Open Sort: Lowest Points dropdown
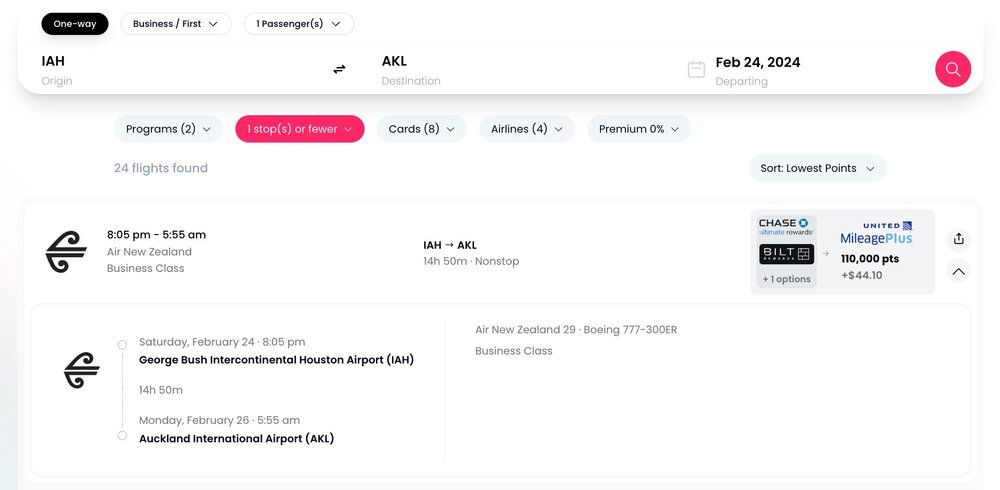Viewport: 1000px width, 490px height. [817, 168]
